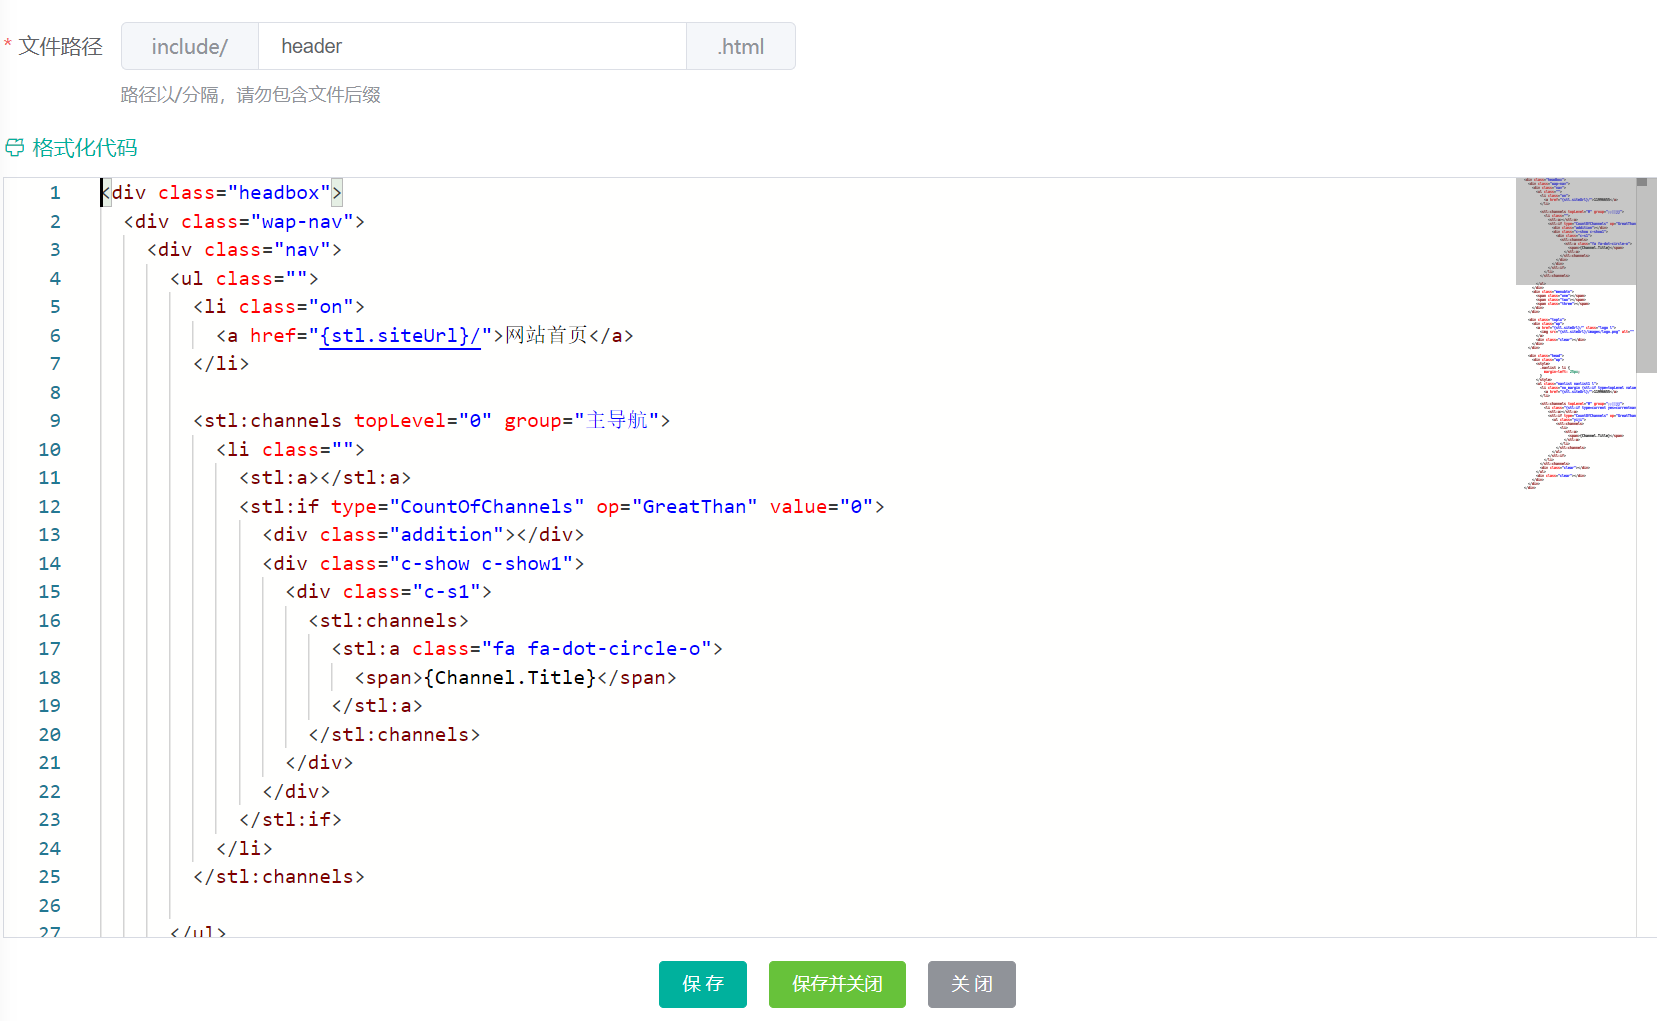The image size is (1672, 1021).
Task: Click the {stl.siteUrl}/ link in code
Action: (399, 336)
